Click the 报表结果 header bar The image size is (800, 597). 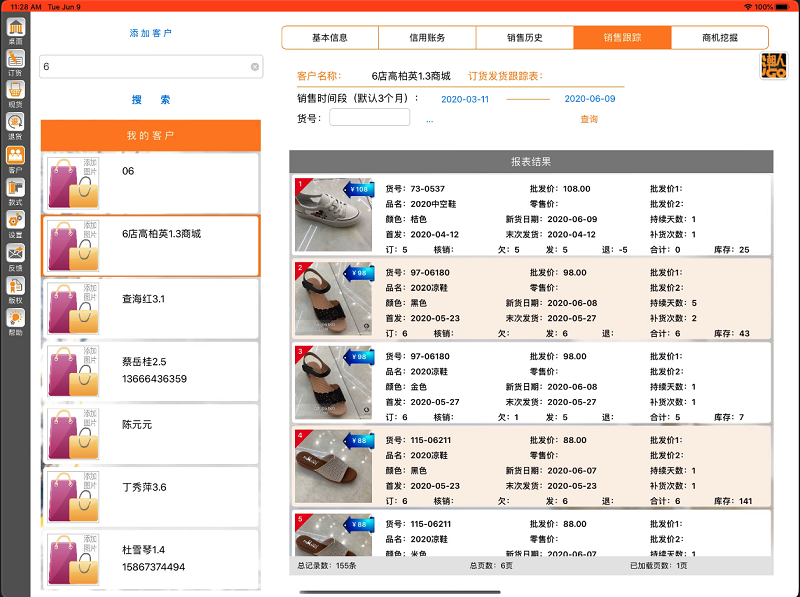(x=531, y=162)
